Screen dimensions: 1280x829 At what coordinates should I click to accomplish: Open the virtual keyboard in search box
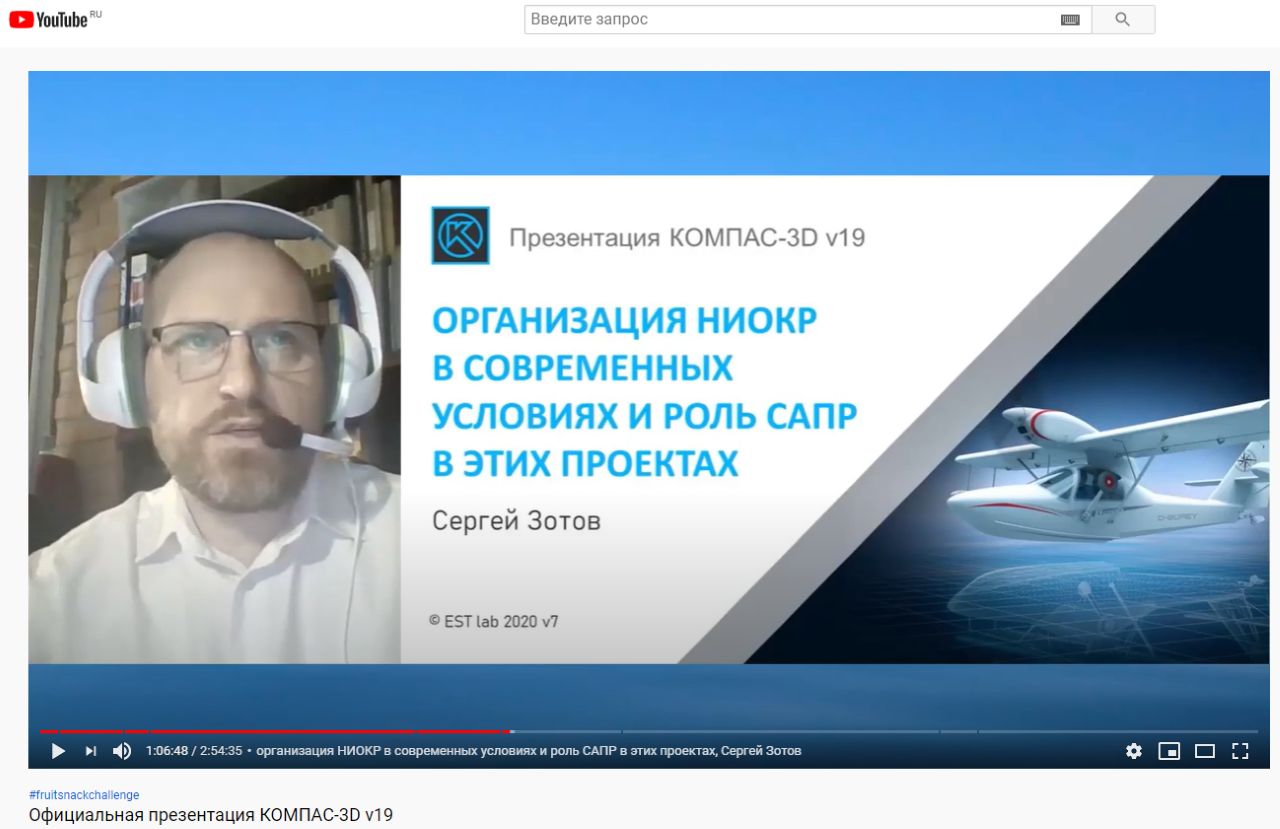click(1070, 20)
